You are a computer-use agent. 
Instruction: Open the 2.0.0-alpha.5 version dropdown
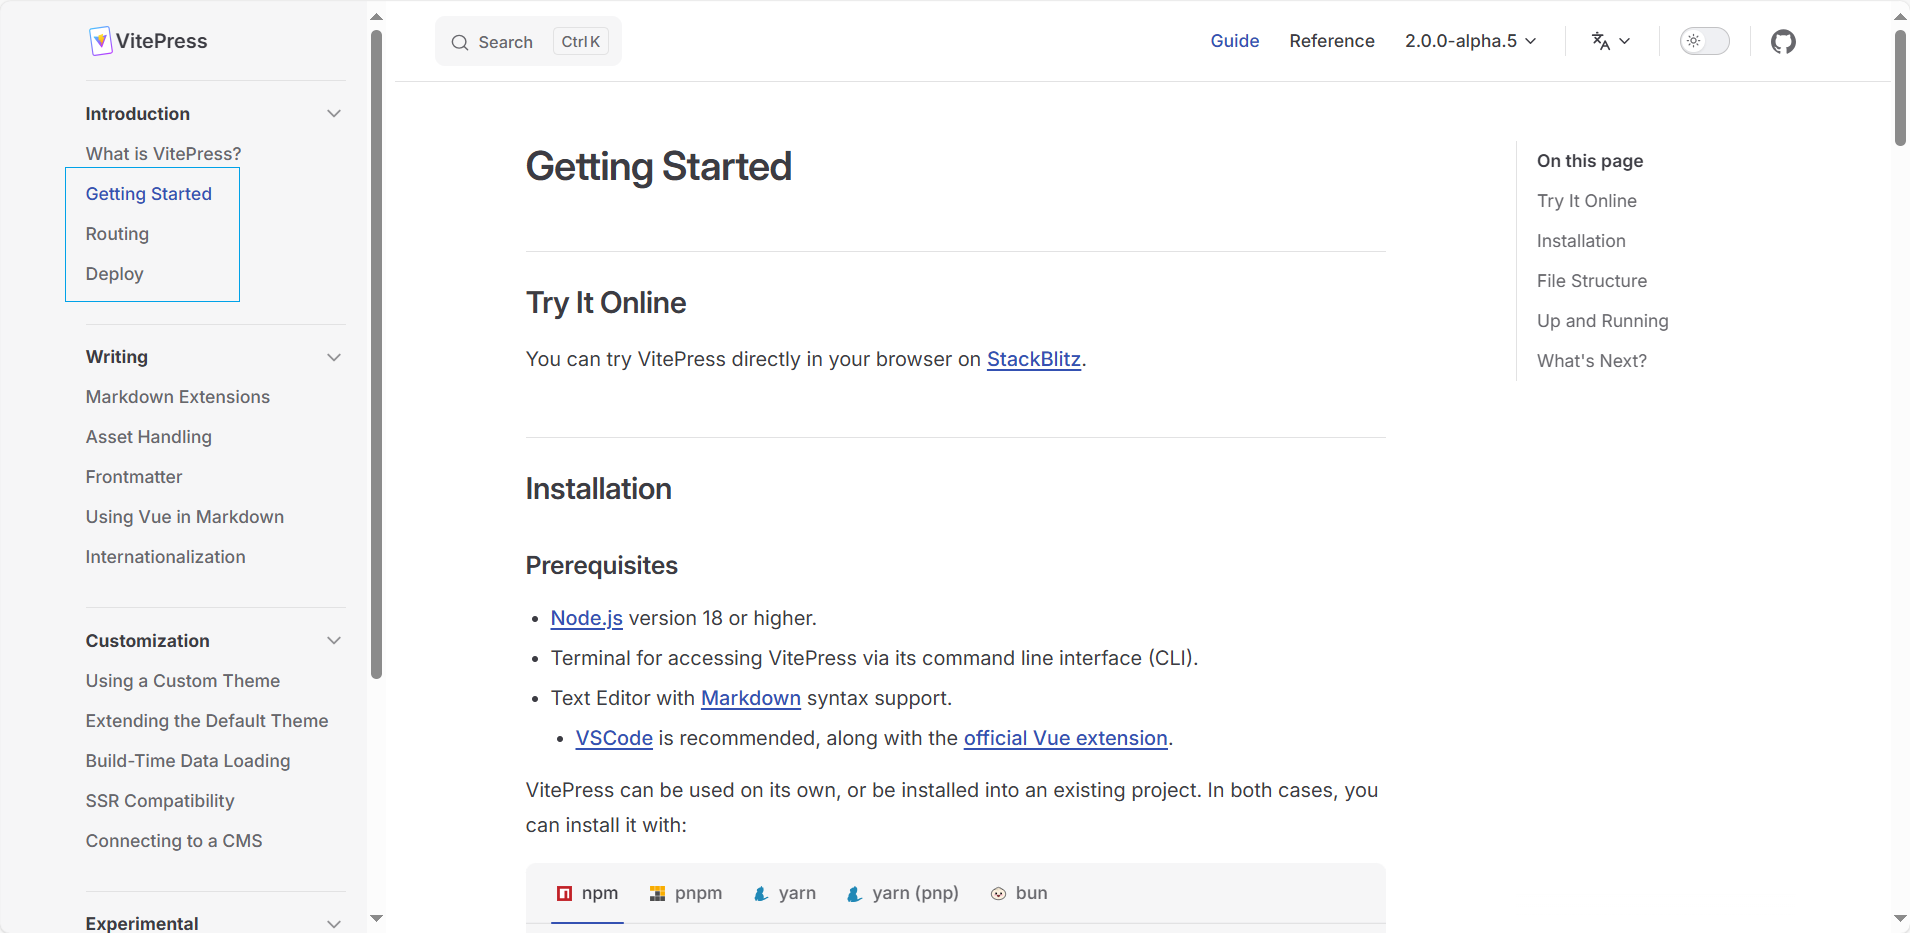click(x=1470, y=41)
